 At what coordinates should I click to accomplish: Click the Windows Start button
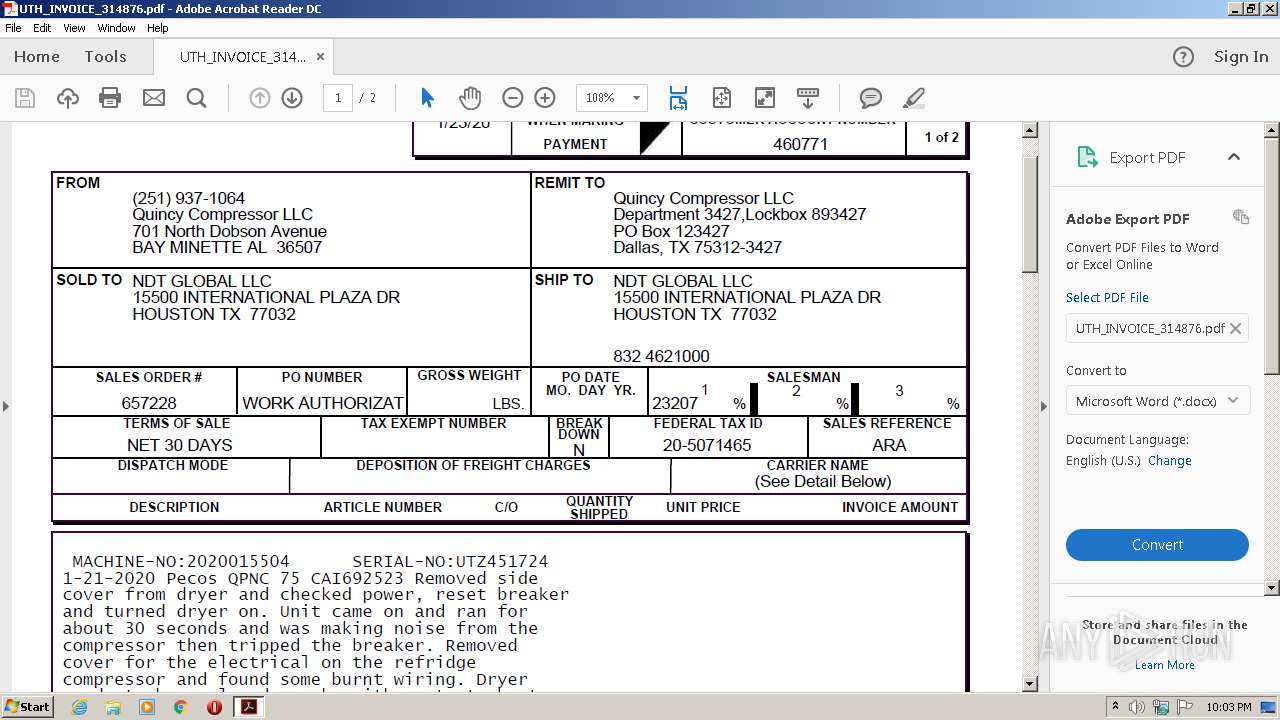[x=28, y=707]
